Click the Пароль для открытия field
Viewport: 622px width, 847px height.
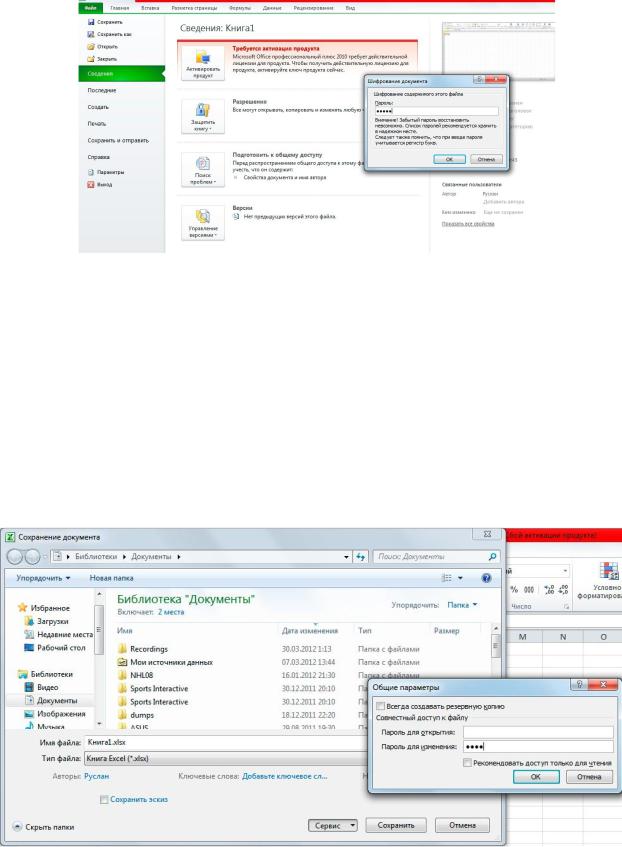click(538, 732)
